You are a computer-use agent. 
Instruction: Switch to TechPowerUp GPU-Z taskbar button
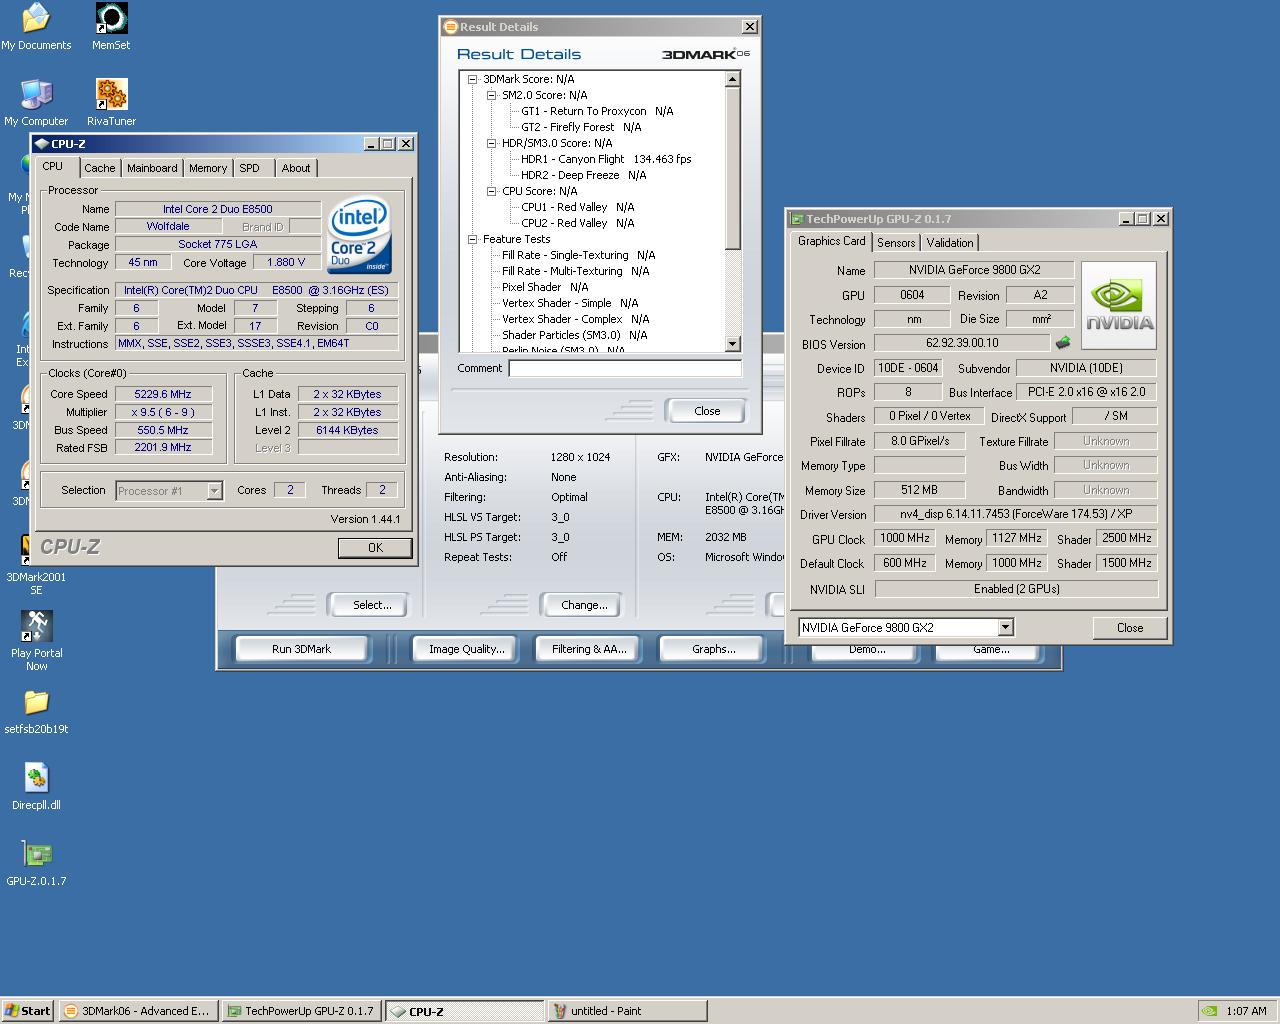pyautogui.click(x=300, y=1011)
